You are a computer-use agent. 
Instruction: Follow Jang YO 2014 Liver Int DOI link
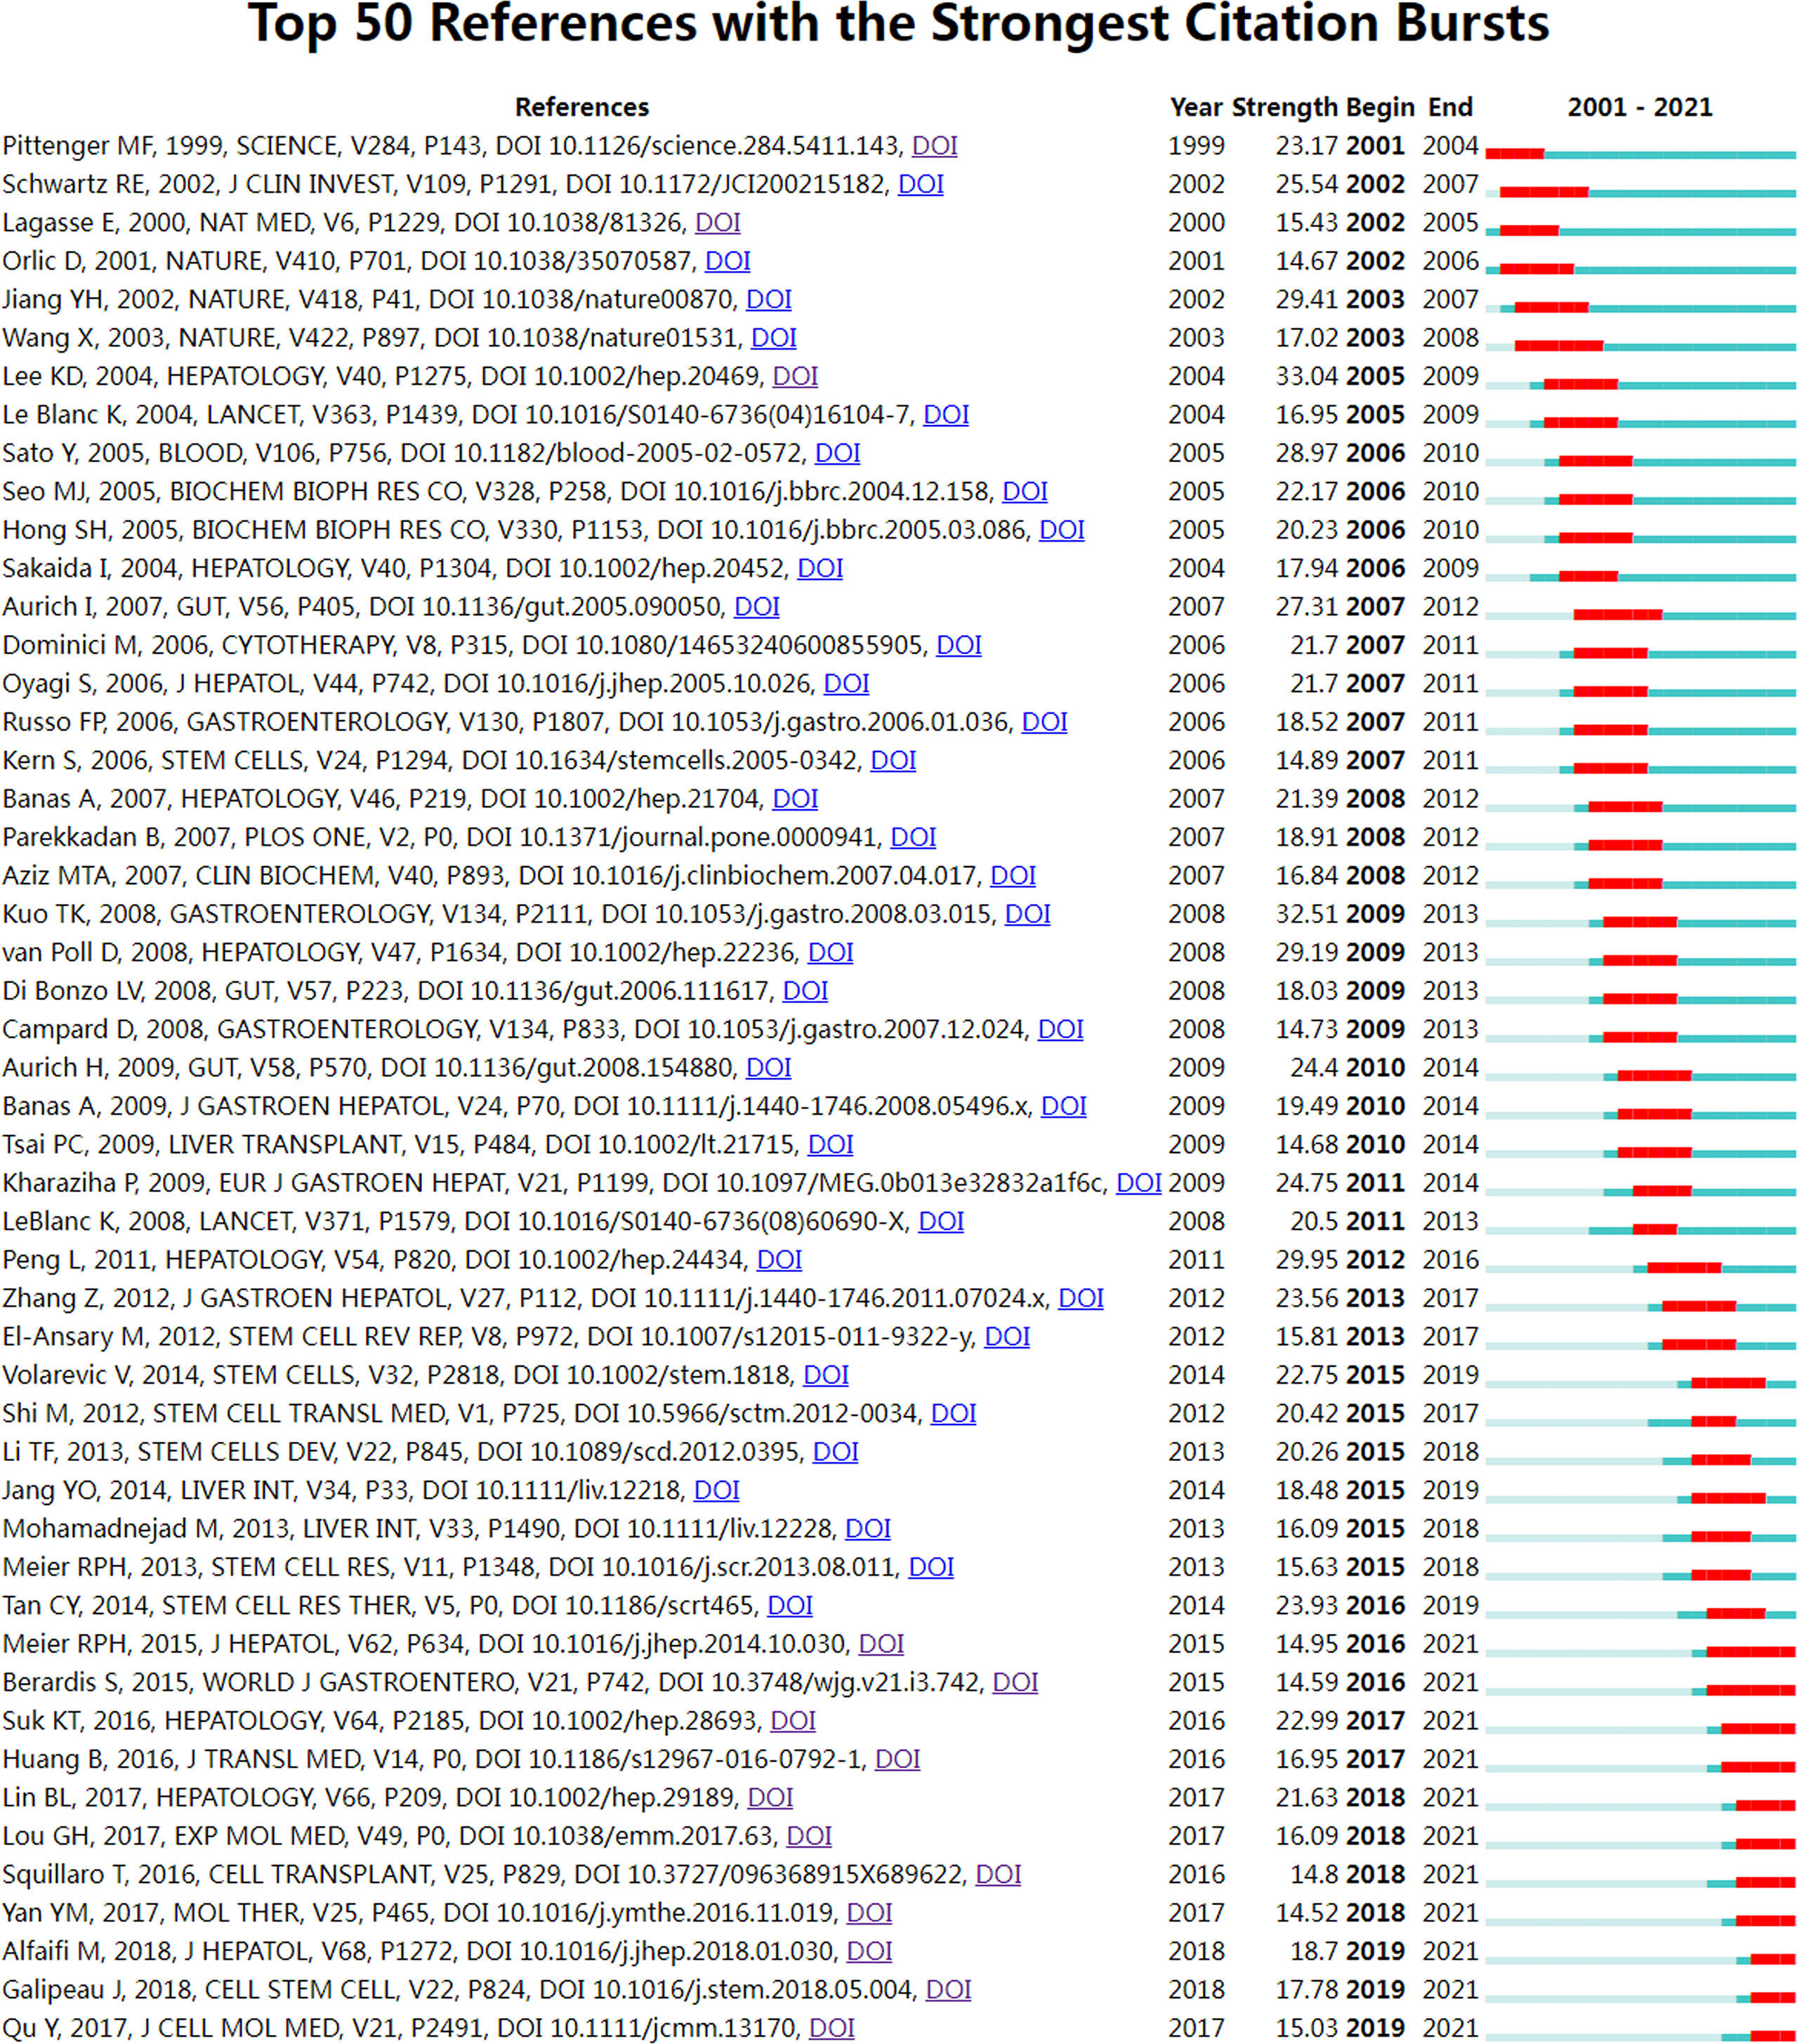click(716, 1490)
